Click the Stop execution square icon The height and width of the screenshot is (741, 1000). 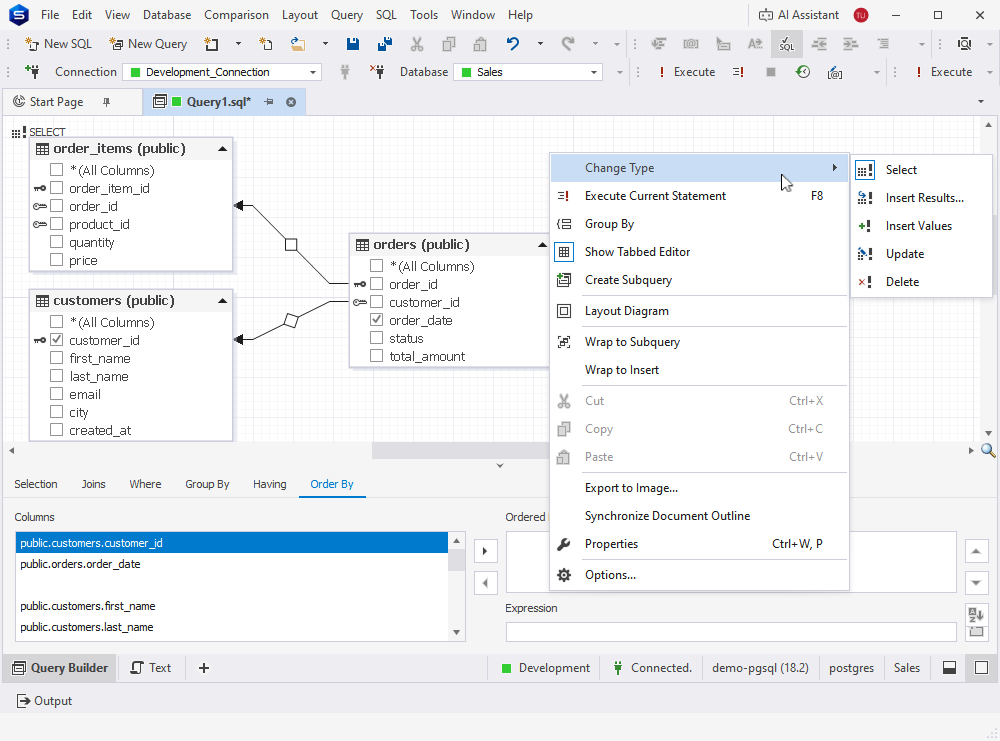(770, 72)
